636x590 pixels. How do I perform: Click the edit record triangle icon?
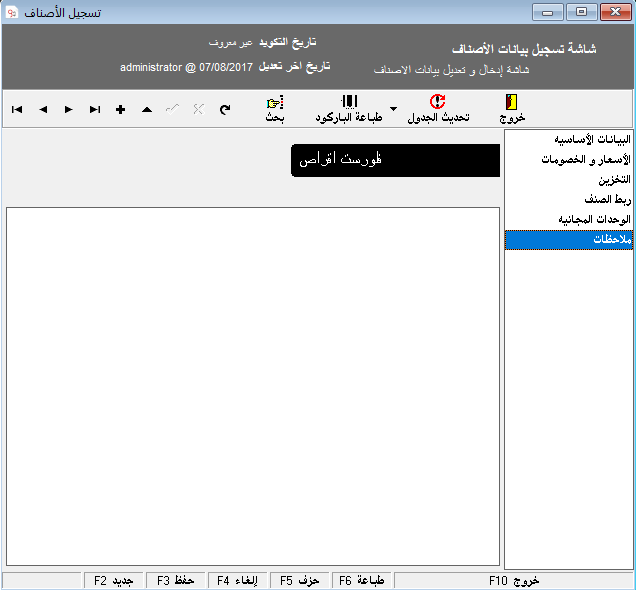147,109
